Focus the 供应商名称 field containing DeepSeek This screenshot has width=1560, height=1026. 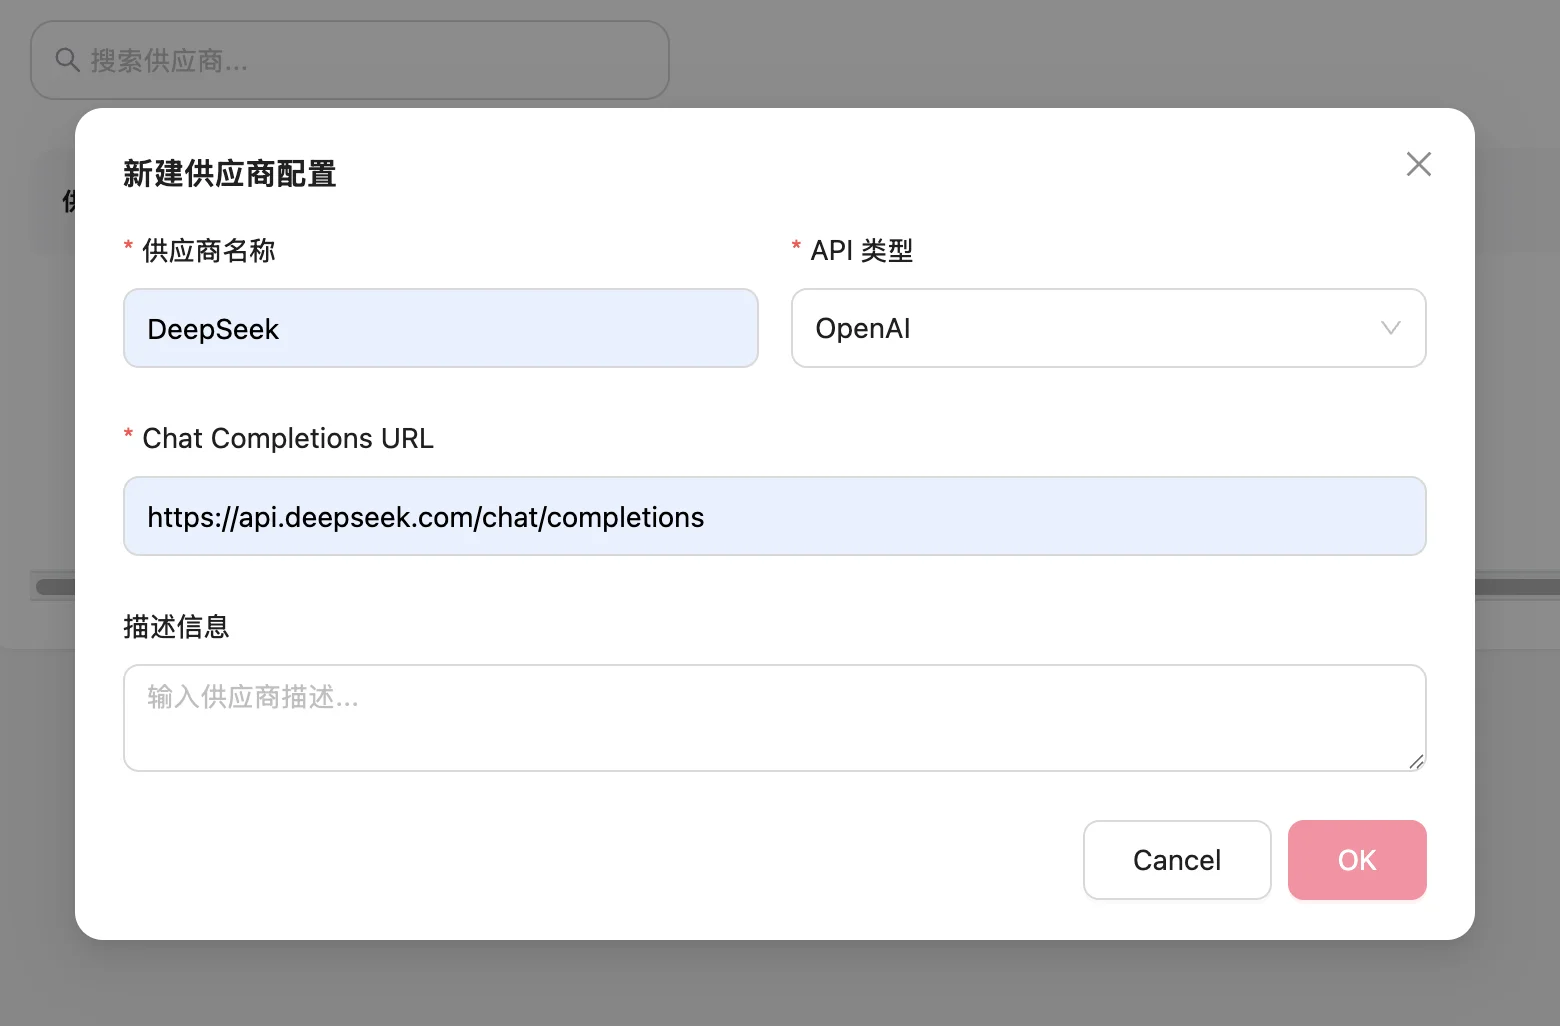click(440, 328)
